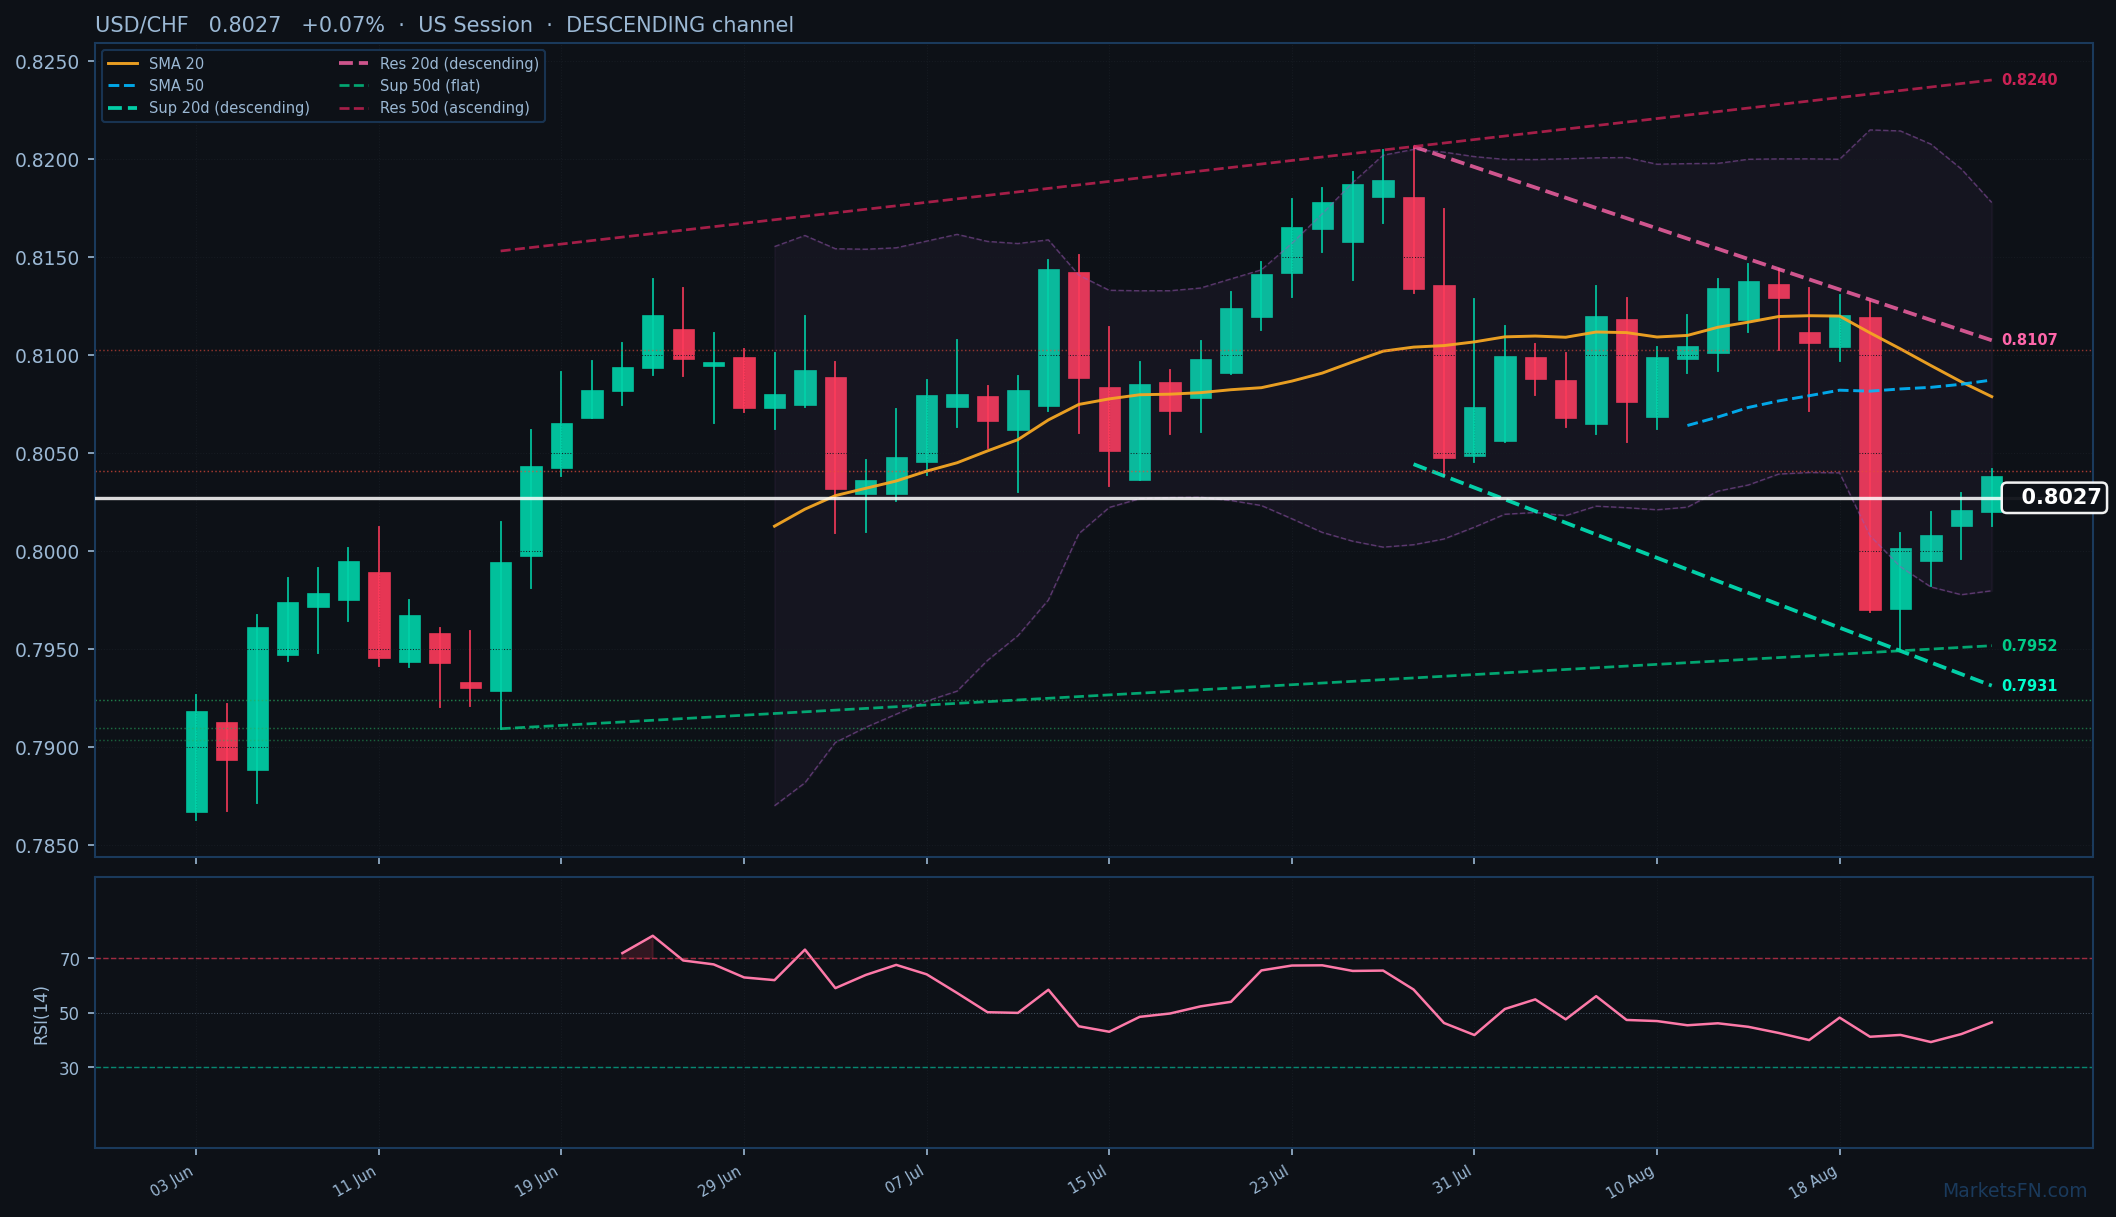Click the 0.8250 price axis label
Image resolution: width=2116 pixels, height=1217 pixels.
click(x=47, y=63)
